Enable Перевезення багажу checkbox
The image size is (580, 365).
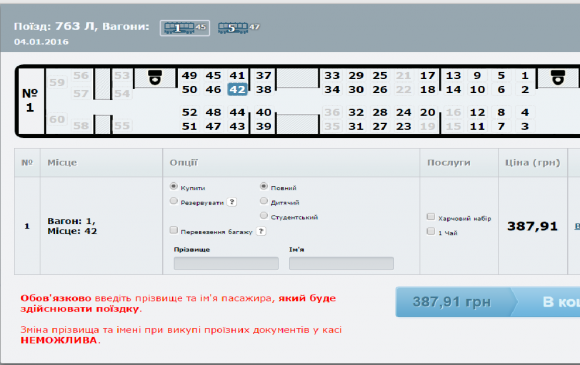click(x=173, y=230)
